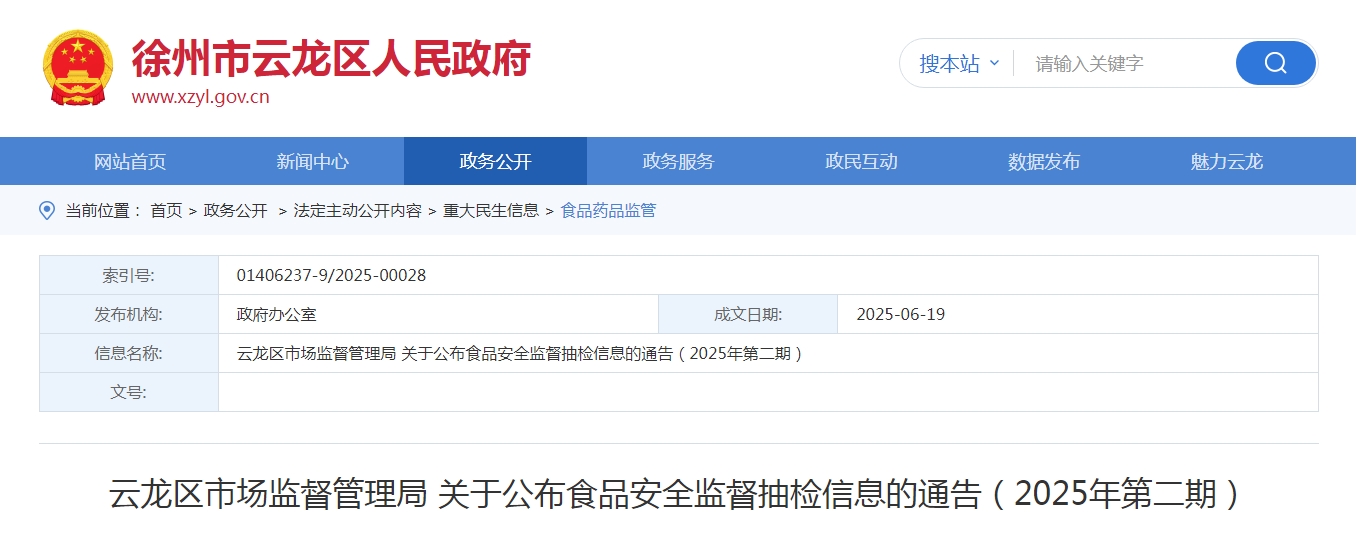Click the 文号 label cell
Viewport: 1356px width, 537px height.
(x=129, y=392)
